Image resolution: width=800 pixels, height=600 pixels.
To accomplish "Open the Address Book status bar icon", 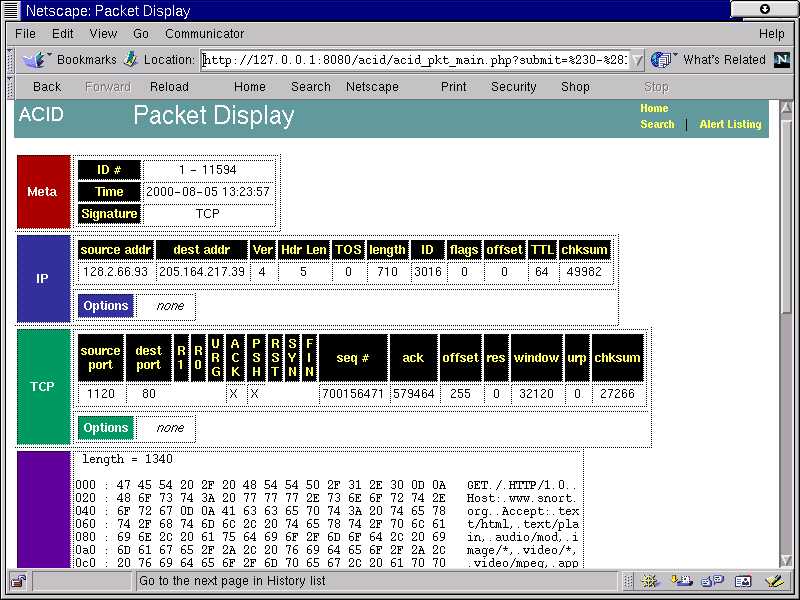I will (743, 581).
